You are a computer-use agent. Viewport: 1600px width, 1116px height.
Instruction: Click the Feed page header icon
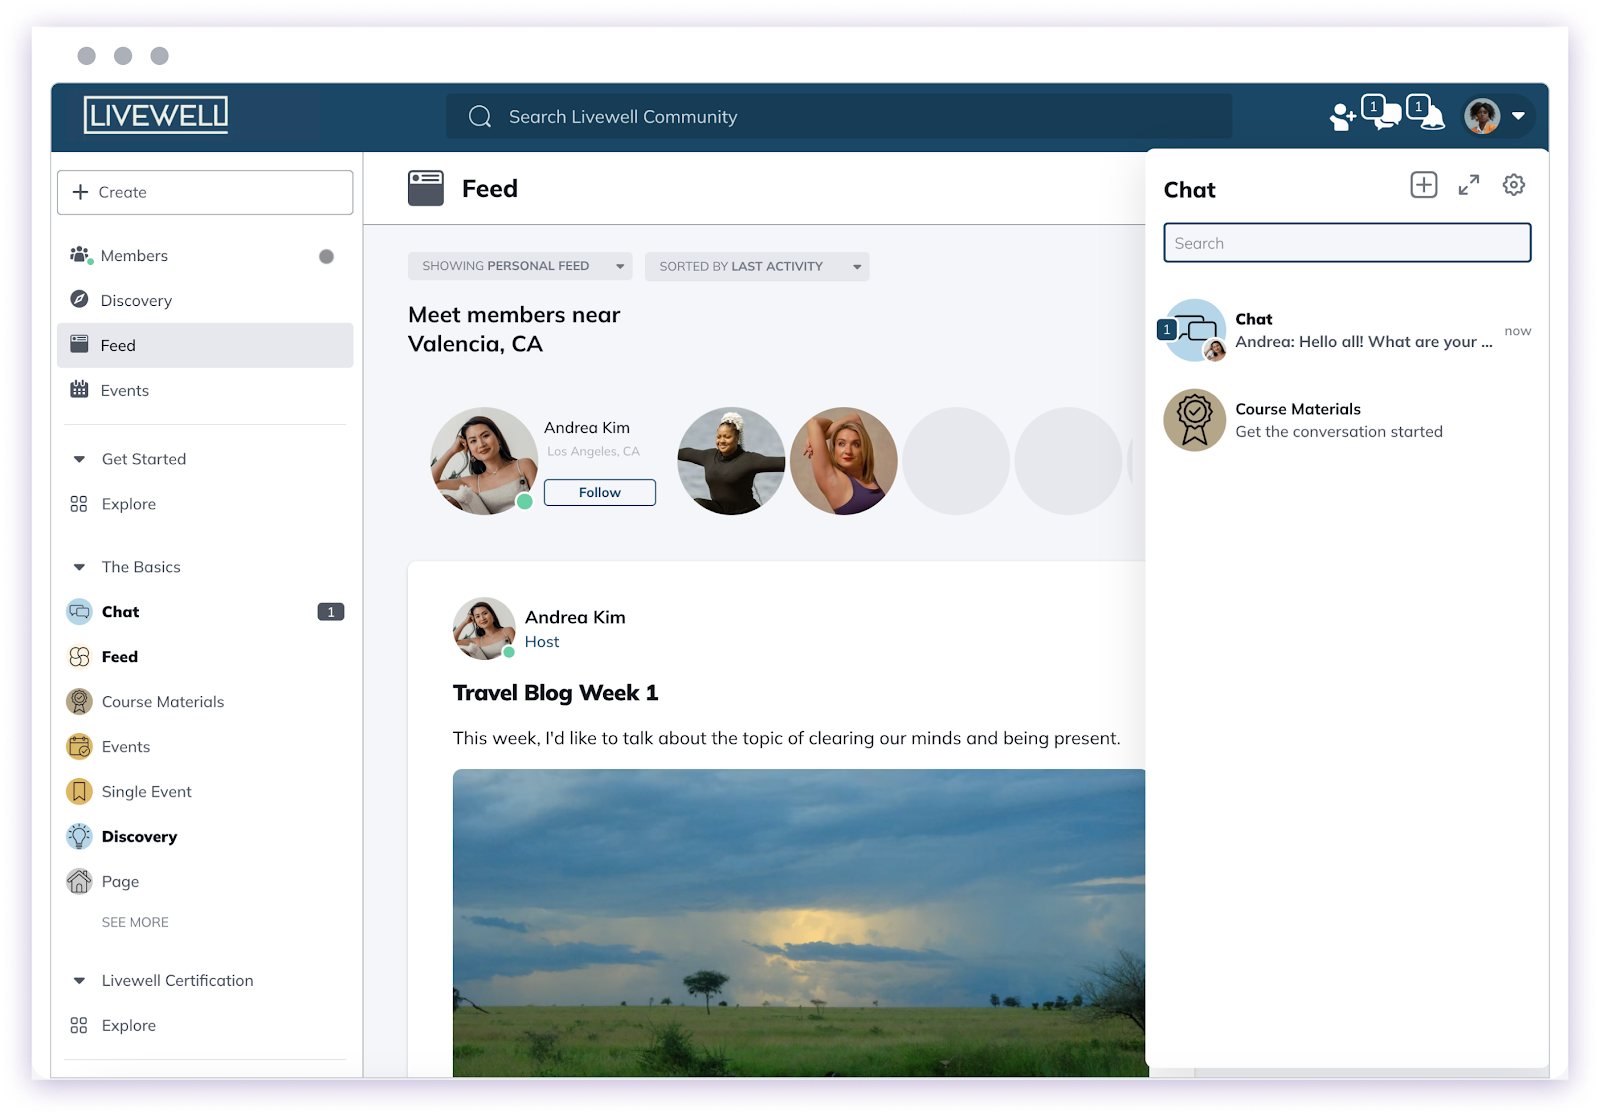(x=426, y=188)
